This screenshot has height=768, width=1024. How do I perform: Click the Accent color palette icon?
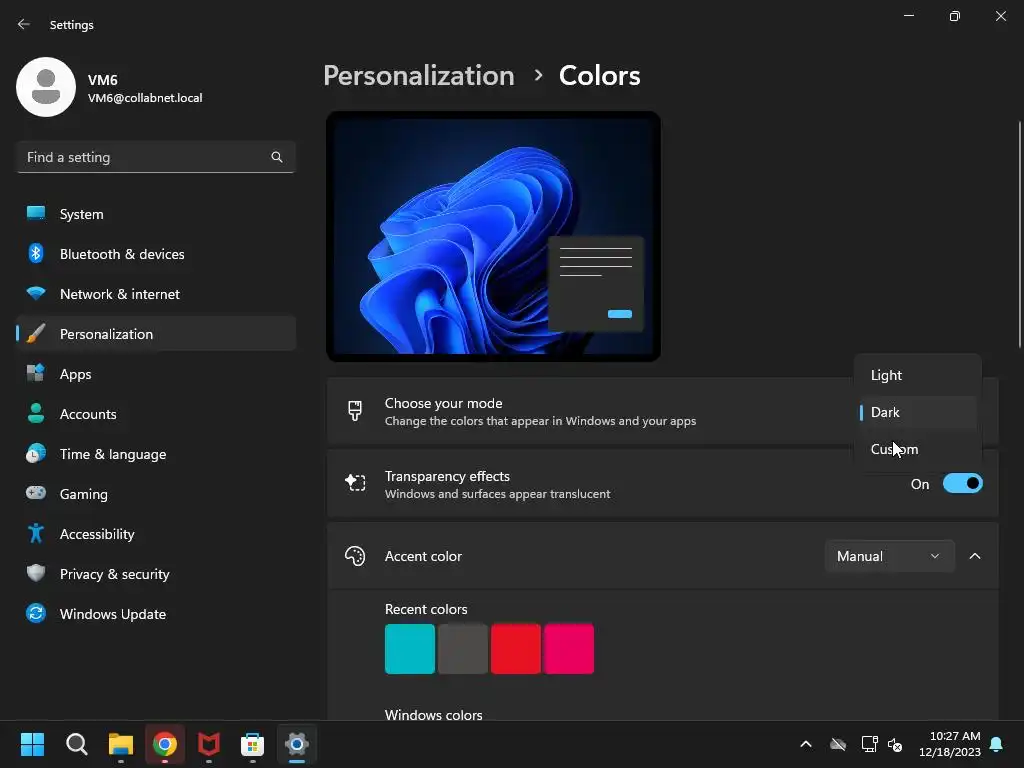[x=355, y=556]
